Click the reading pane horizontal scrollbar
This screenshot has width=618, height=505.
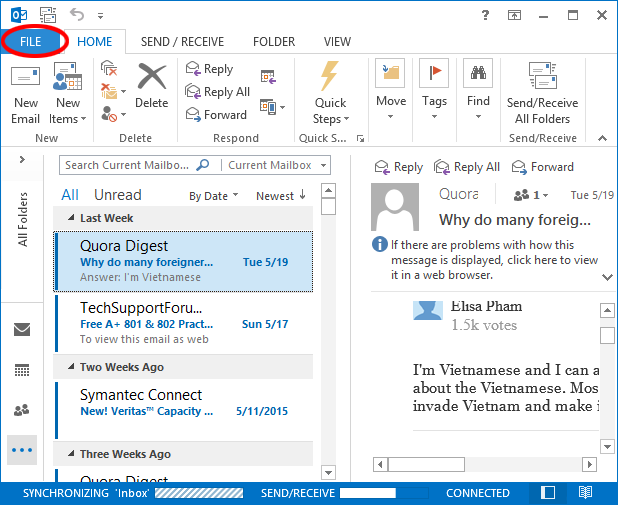[480, 464]
